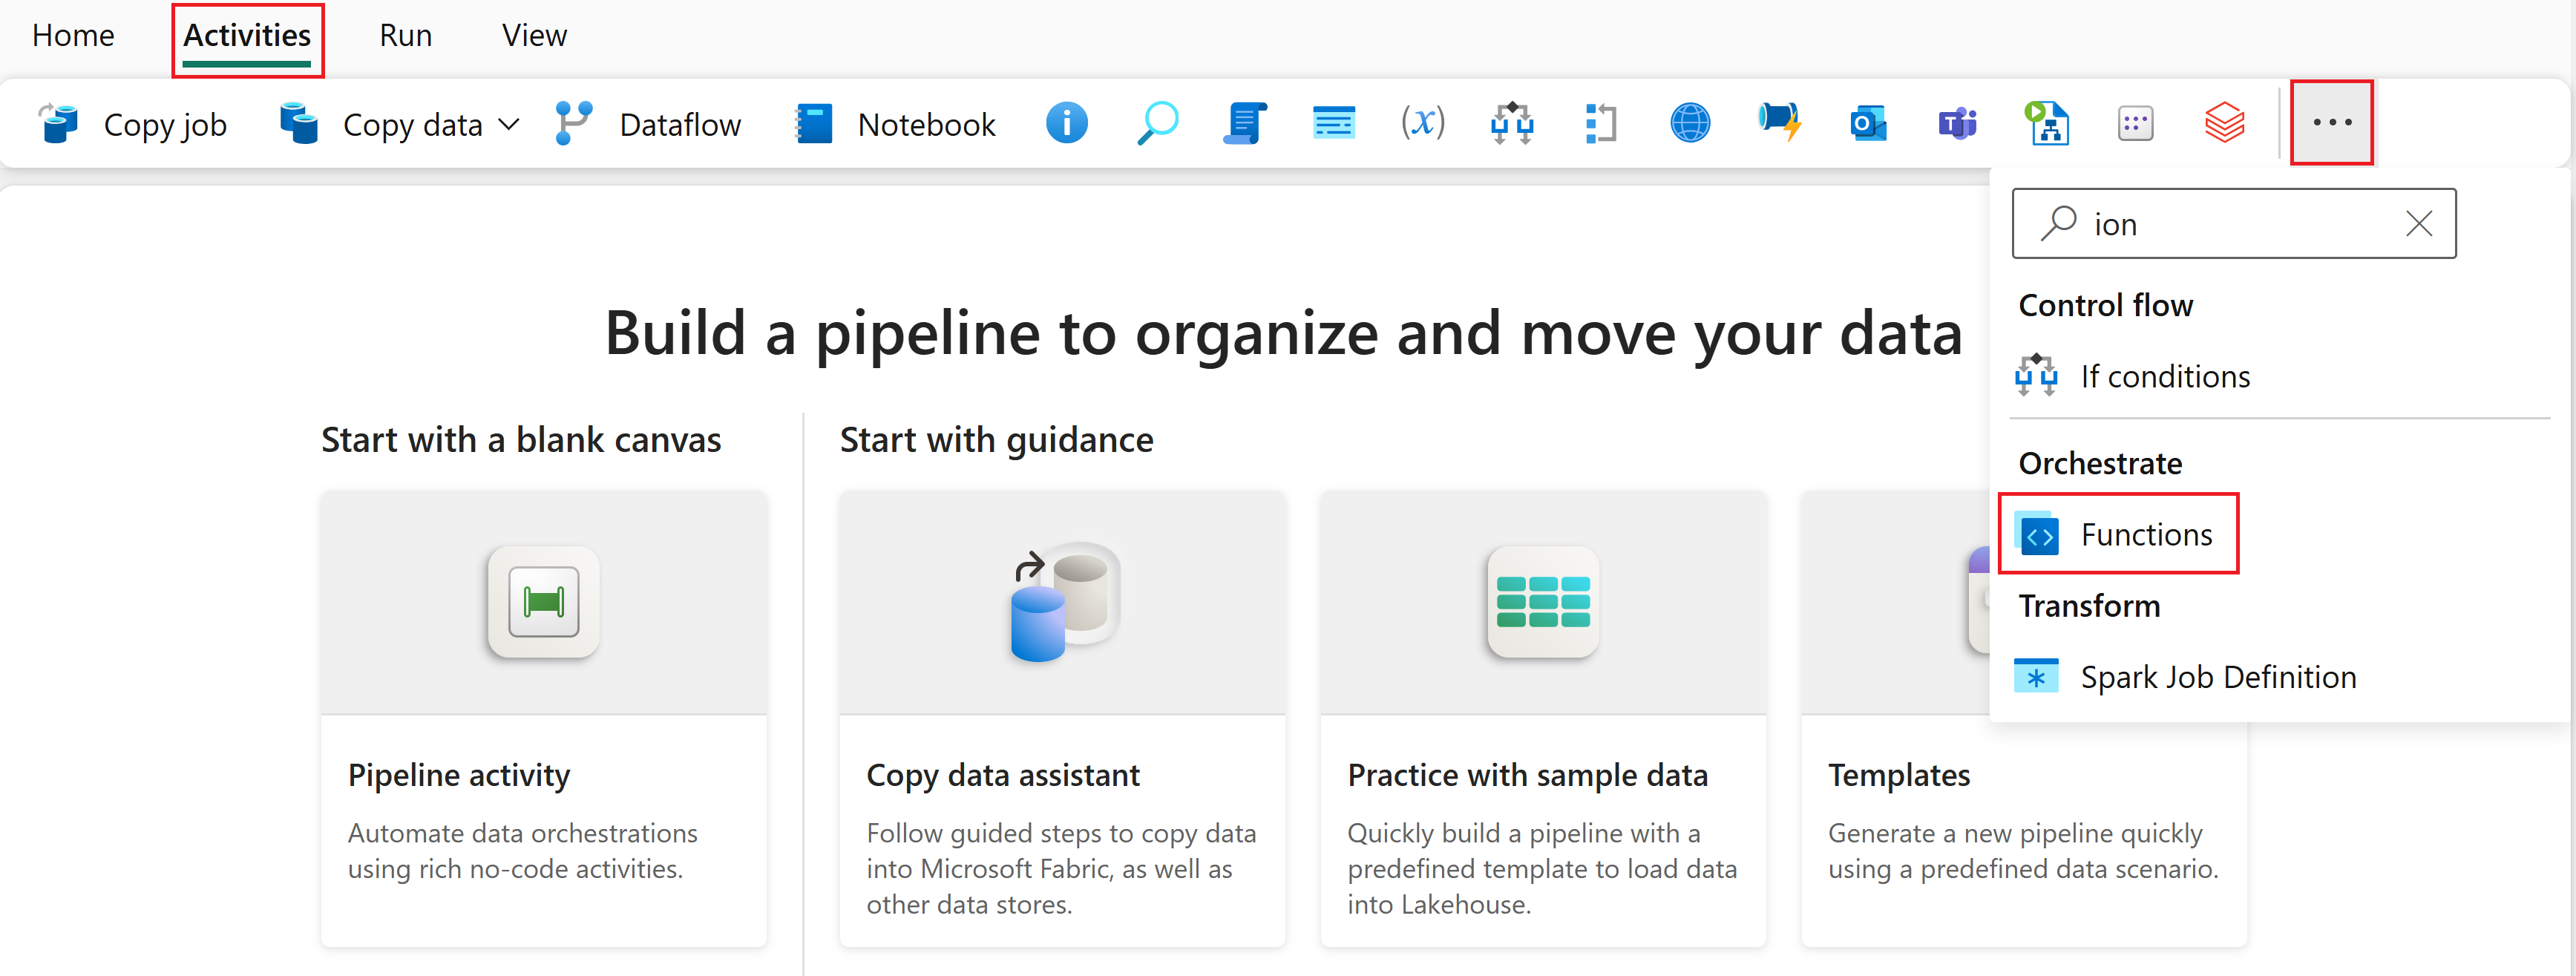Click the Get metadata info icon

(x=1066, y=124)
